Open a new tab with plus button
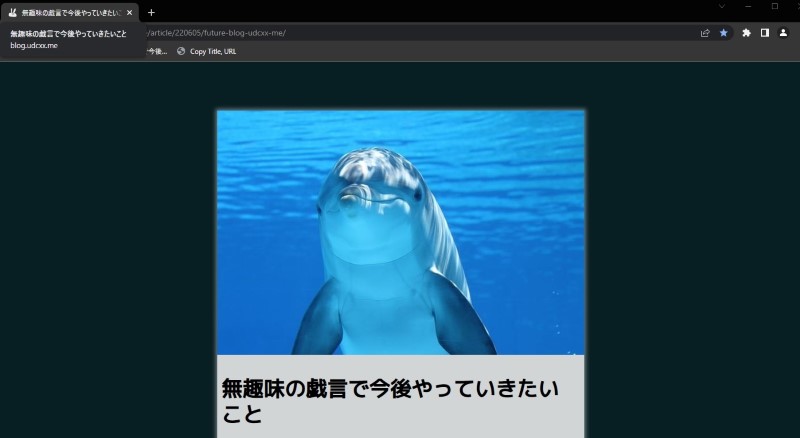Viewport: 800px width, 438px height. pyautogui.click(x=151, y=13)
